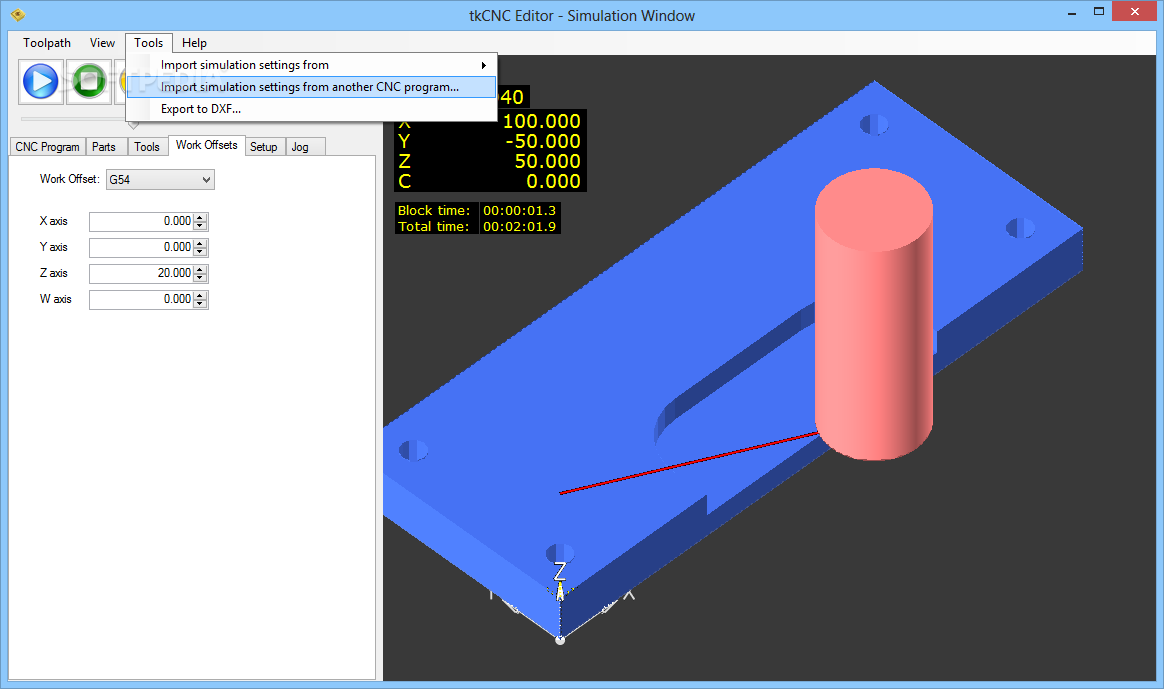Go to the Setup tab
The image size is (1164, 689).
[264, 147]
